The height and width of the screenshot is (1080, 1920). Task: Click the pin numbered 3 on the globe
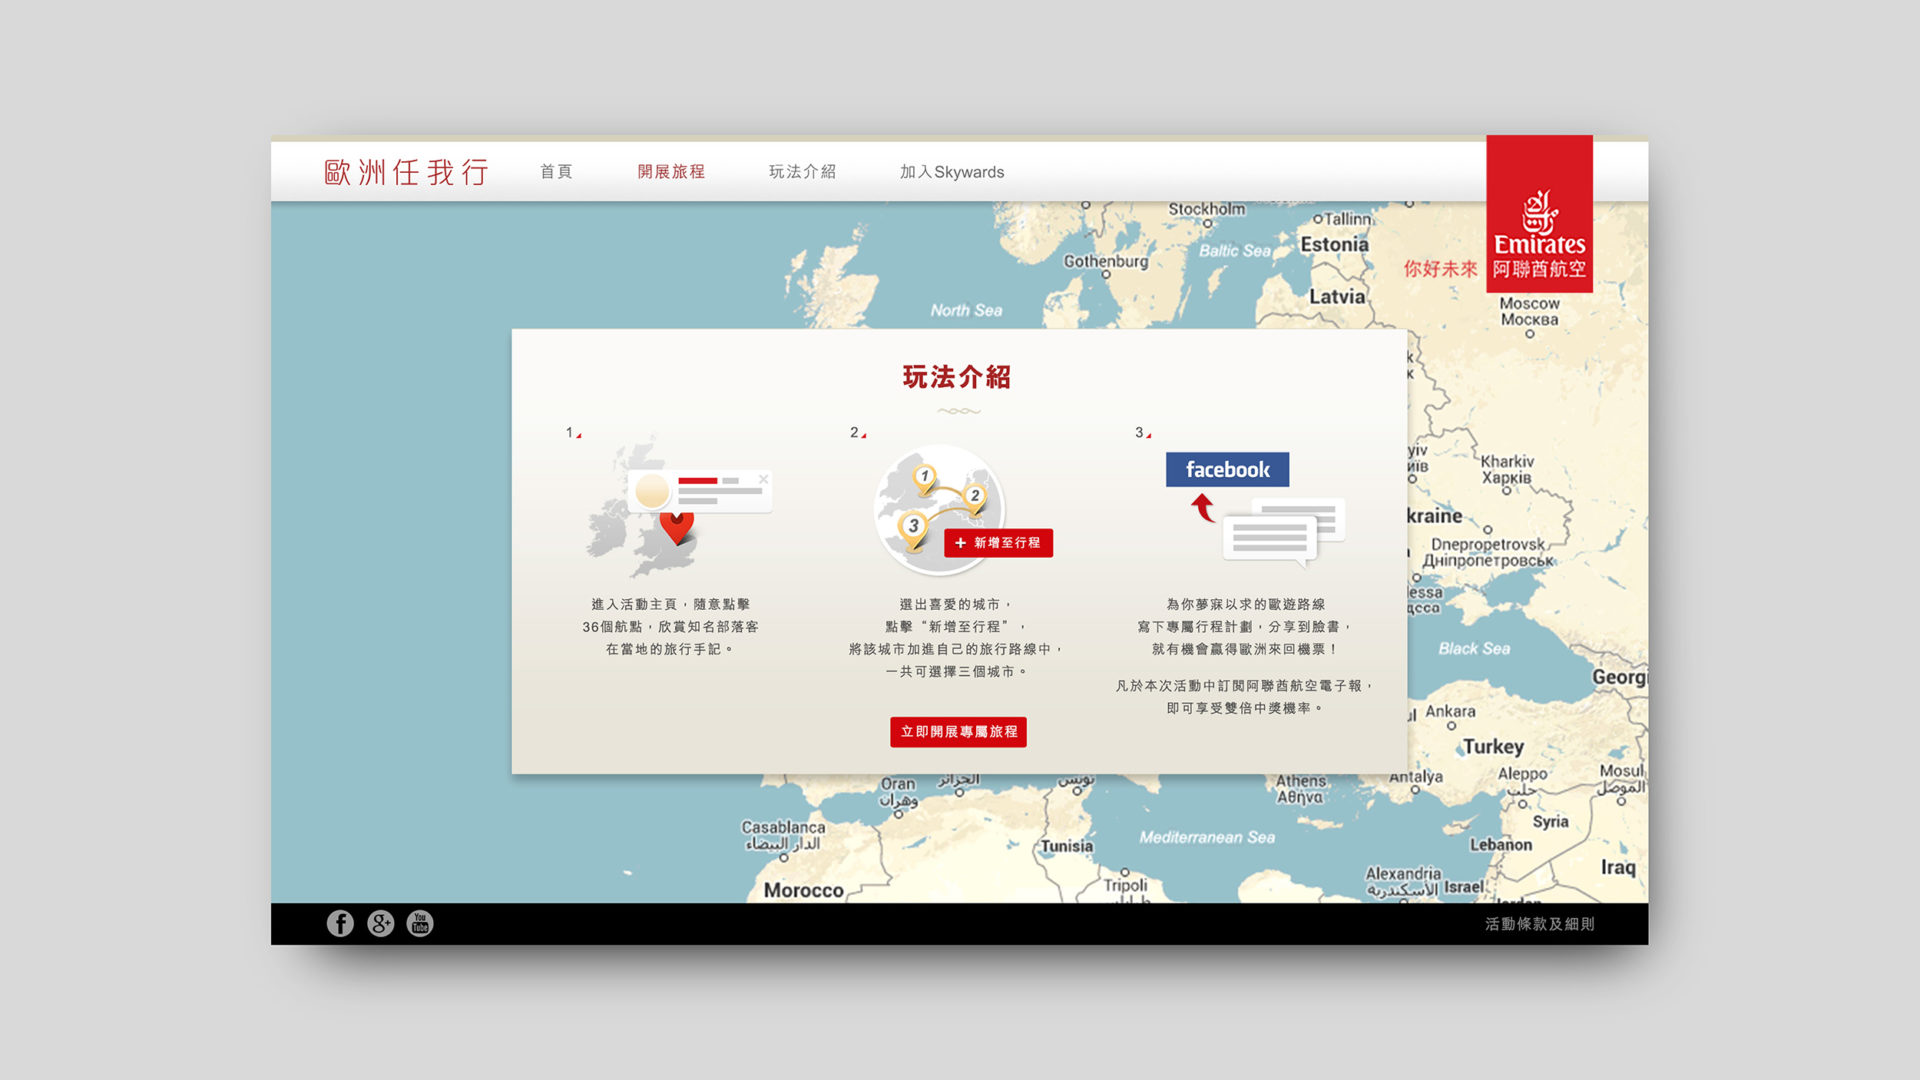point(912,531)
